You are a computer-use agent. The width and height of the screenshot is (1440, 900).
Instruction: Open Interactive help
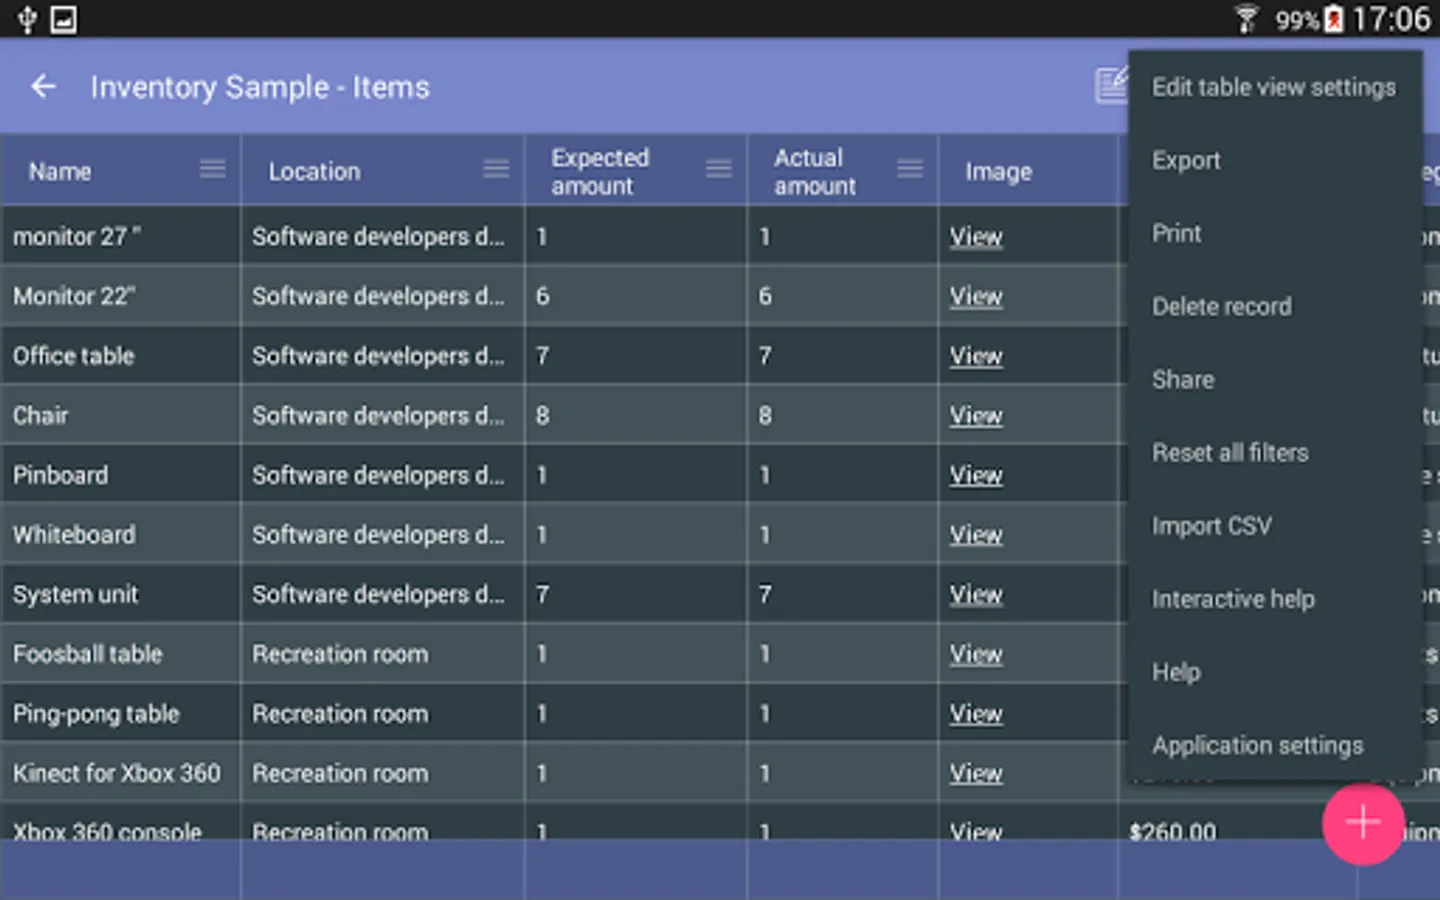(x=1274, y=598)
